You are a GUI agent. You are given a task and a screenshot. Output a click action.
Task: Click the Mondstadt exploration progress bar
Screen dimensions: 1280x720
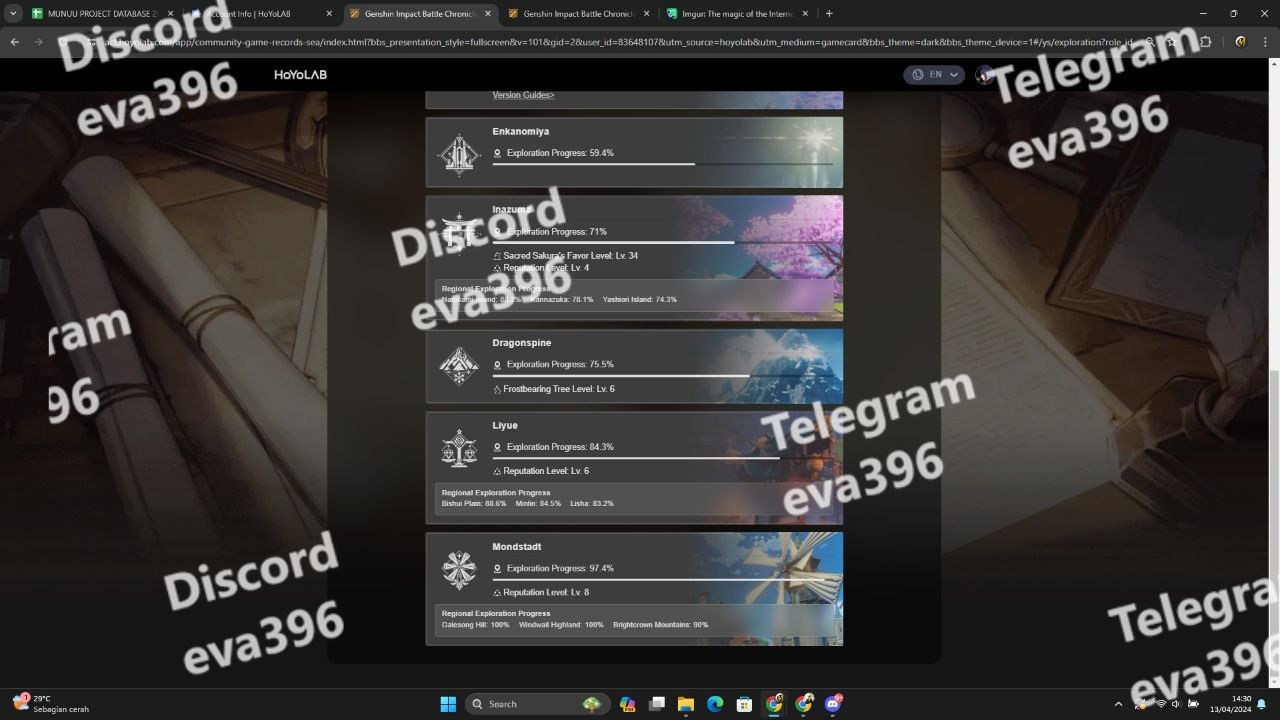(662, 579)
